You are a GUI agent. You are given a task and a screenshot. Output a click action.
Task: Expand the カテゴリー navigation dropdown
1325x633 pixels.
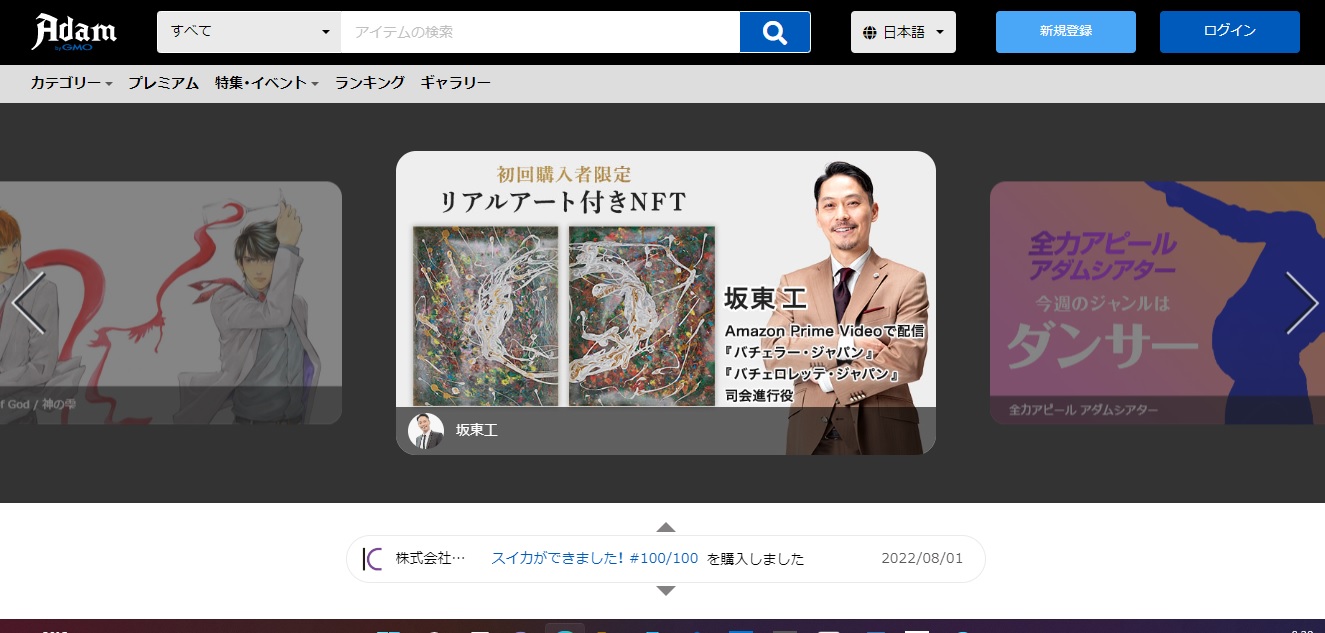click(70, 83)
